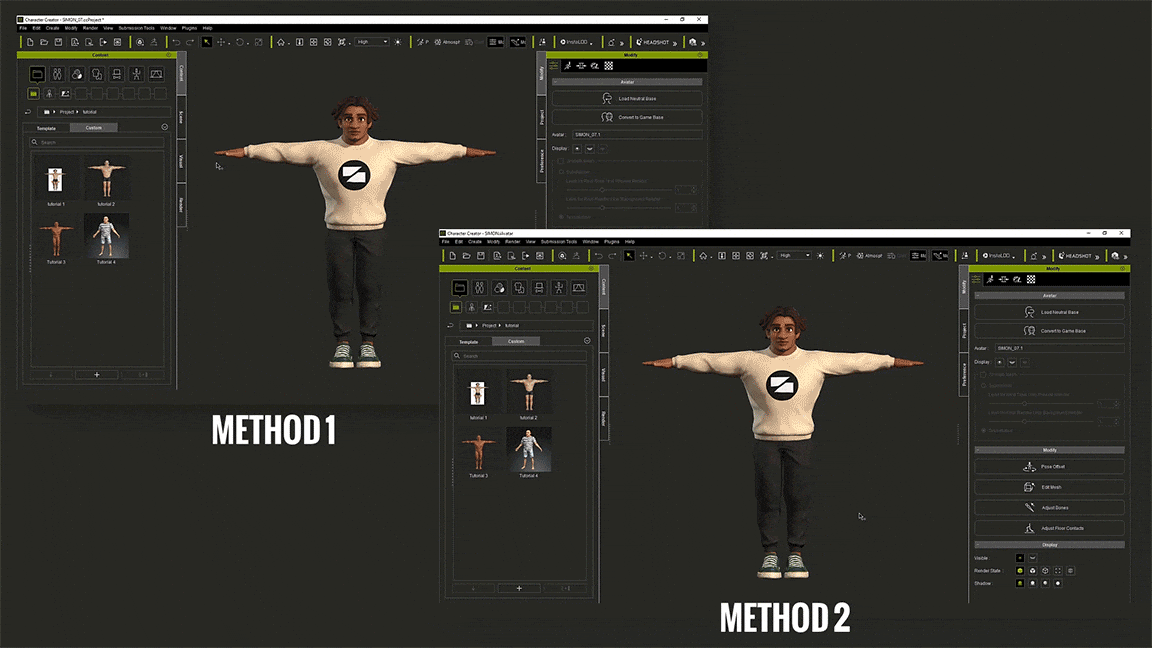Click Undo arrow in Method 2 toolbar
This screenshot has height=648, width=1152.
coord(599,256)
